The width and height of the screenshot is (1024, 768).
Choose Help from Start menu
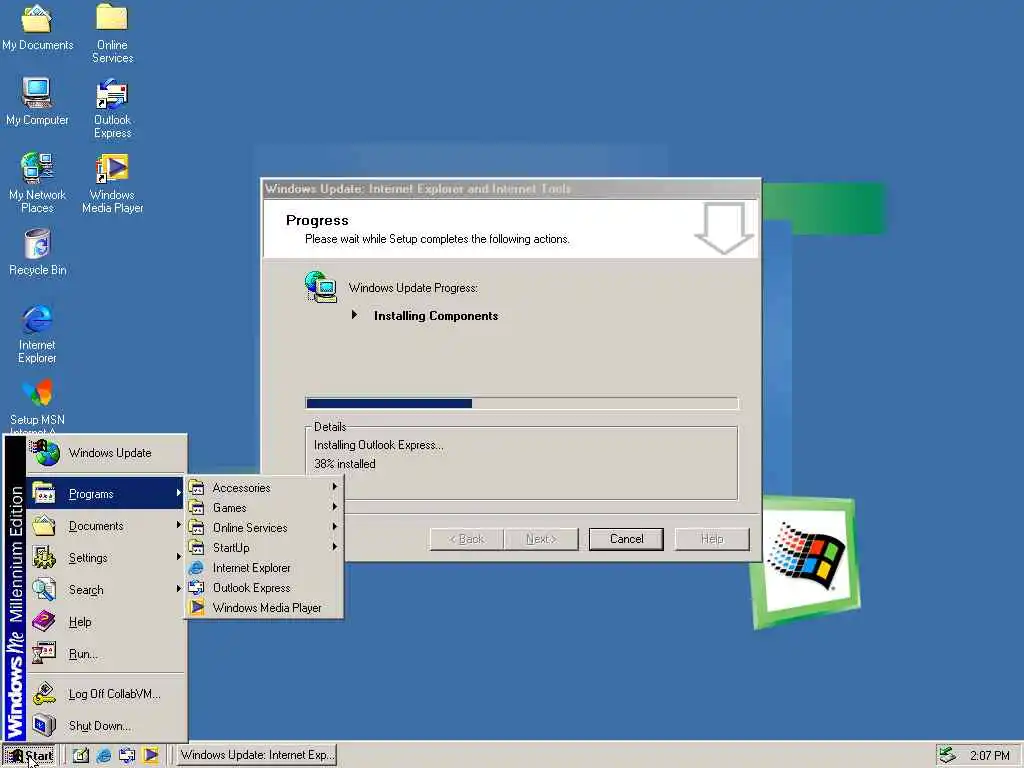tap(106, 622)
